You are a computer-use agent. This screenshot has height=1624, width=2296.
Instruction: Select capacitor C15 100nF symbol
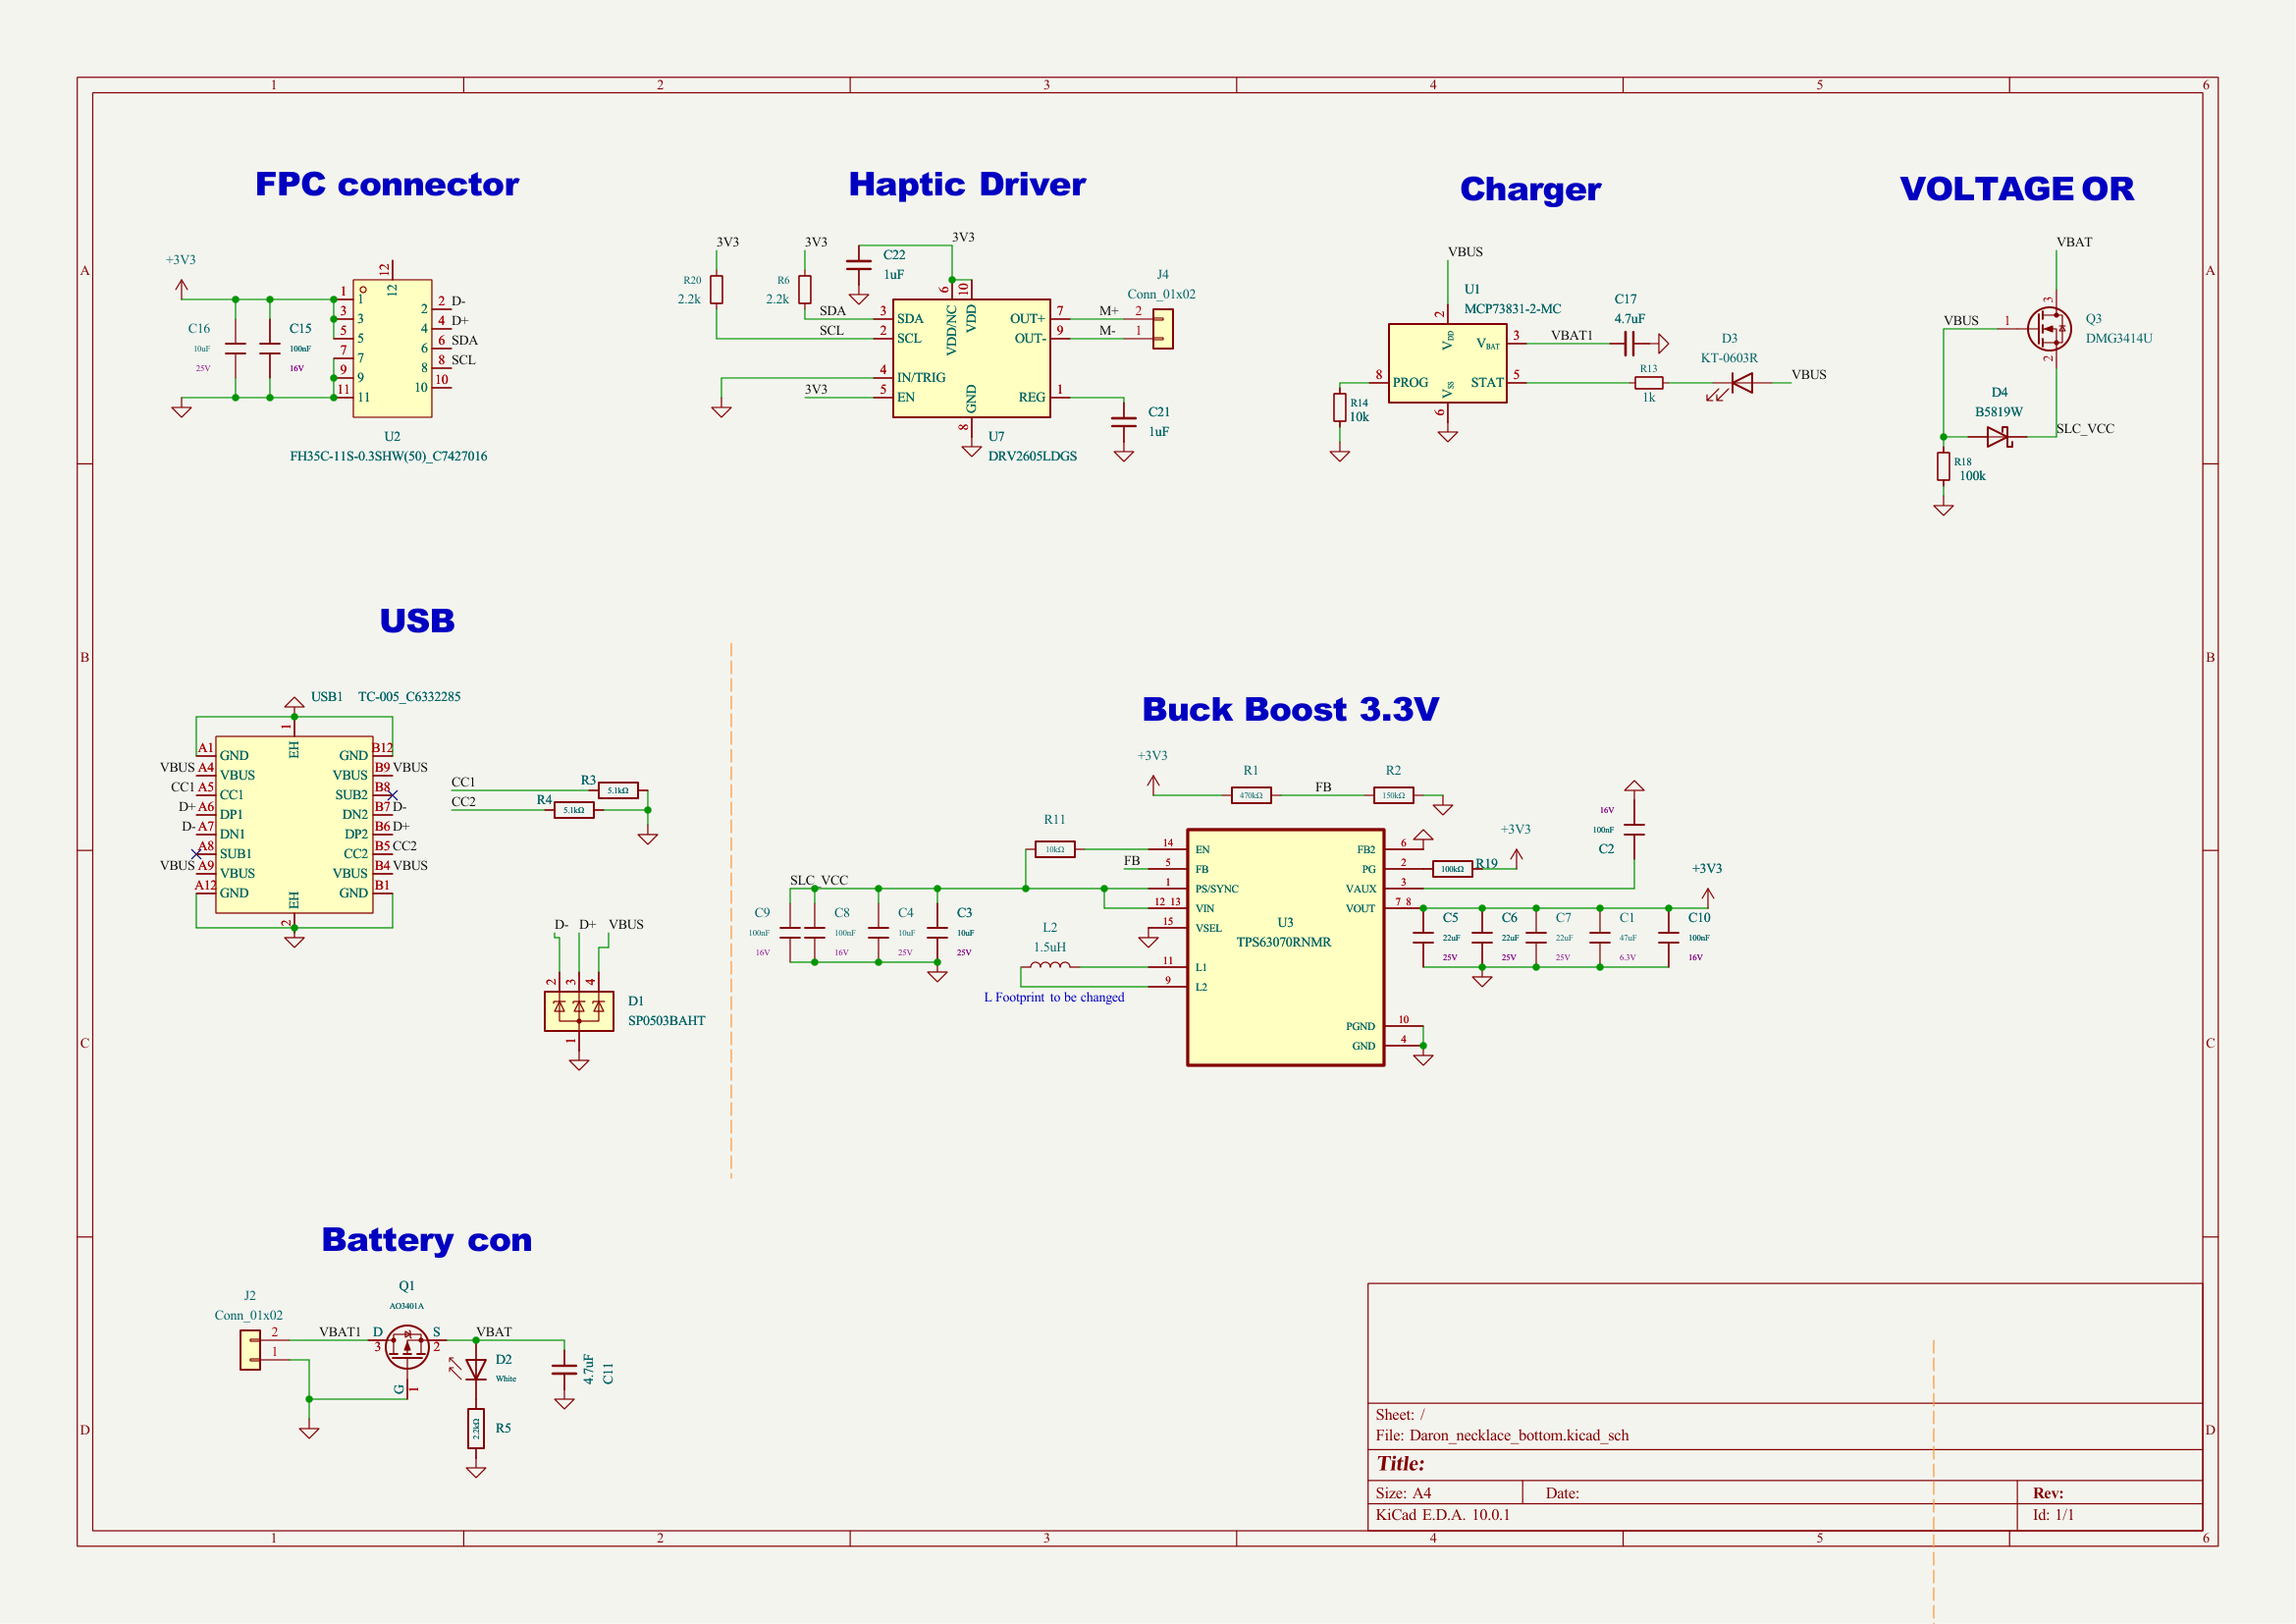click(x=269, y=348)
